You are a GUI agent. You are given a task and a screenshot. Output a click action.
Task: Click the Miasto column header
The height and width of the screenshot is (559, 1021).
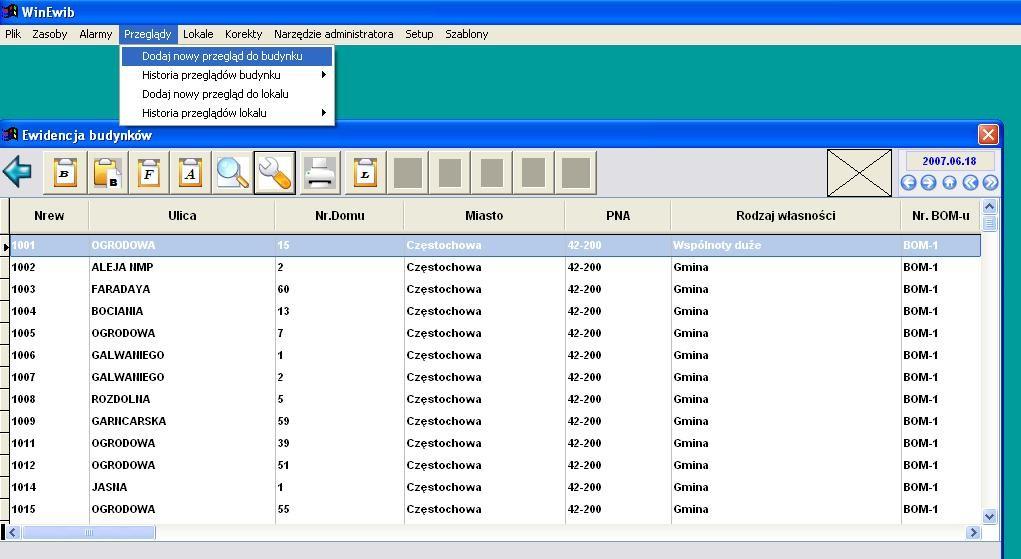coord(484,216)
